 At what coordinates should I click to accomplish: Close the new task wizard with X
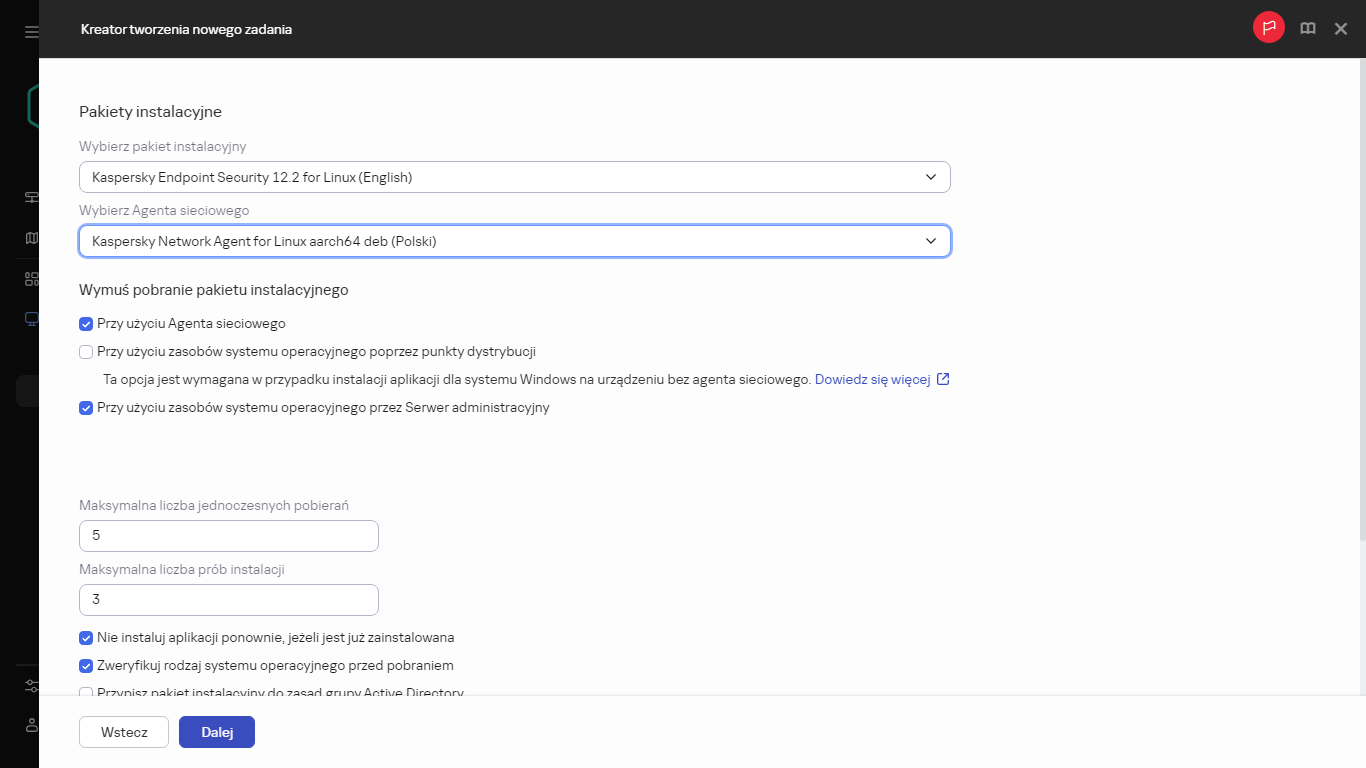pos(1341,29)
